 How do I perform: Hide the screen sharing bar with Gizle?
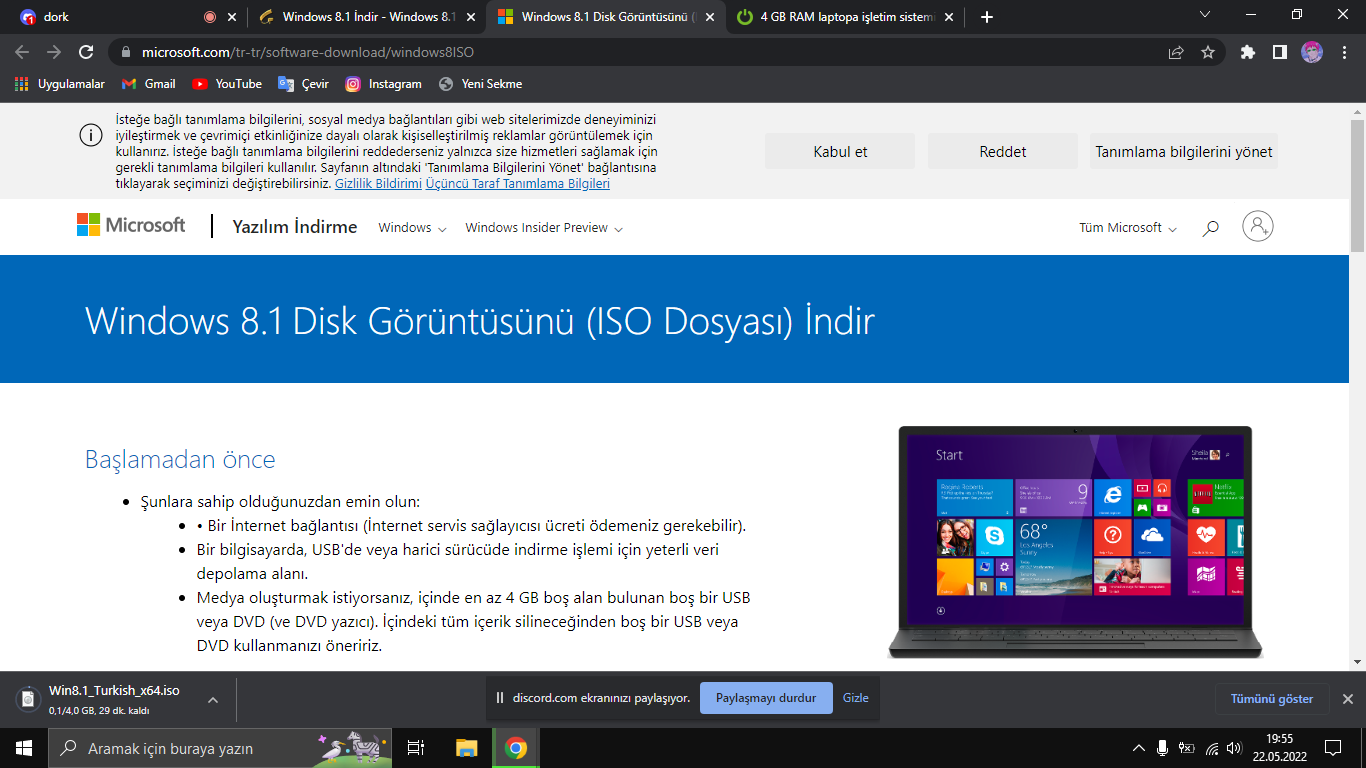tap(856, 698)
